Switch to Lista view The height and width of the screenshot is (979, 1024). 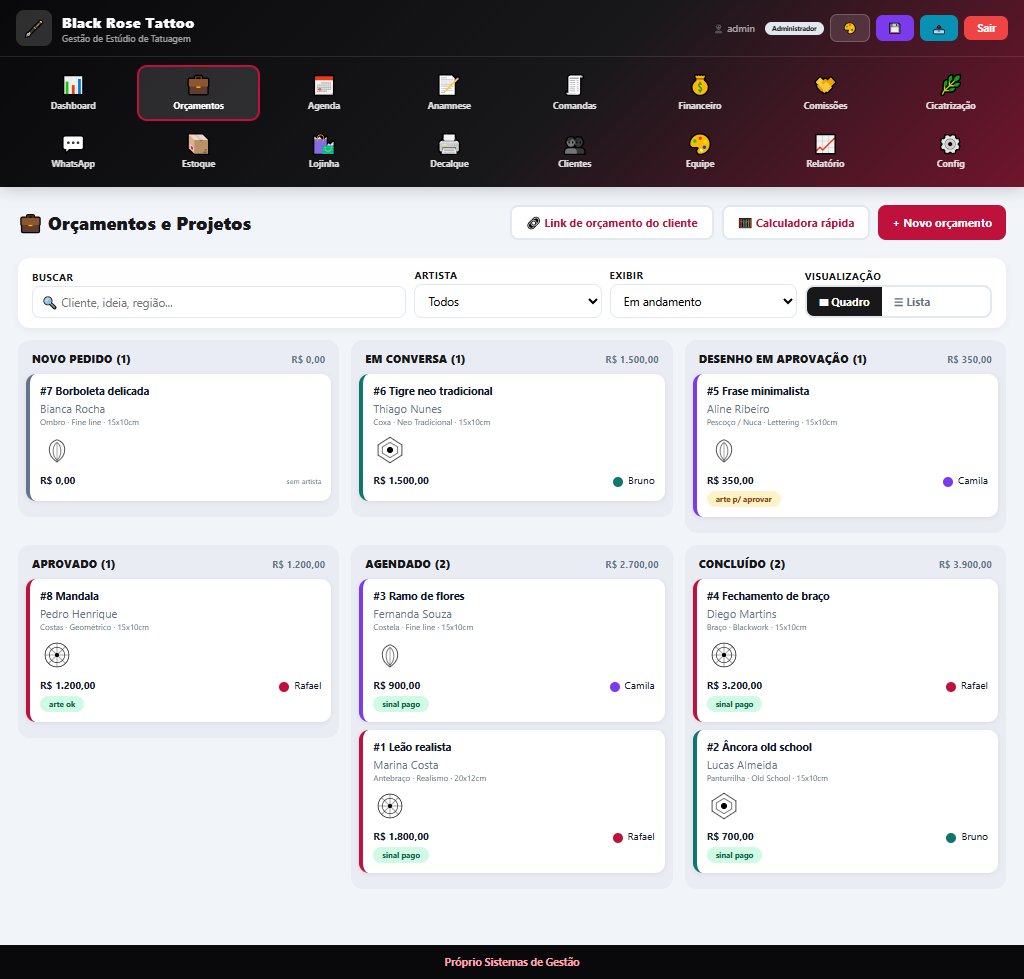(x=912, y=302)
